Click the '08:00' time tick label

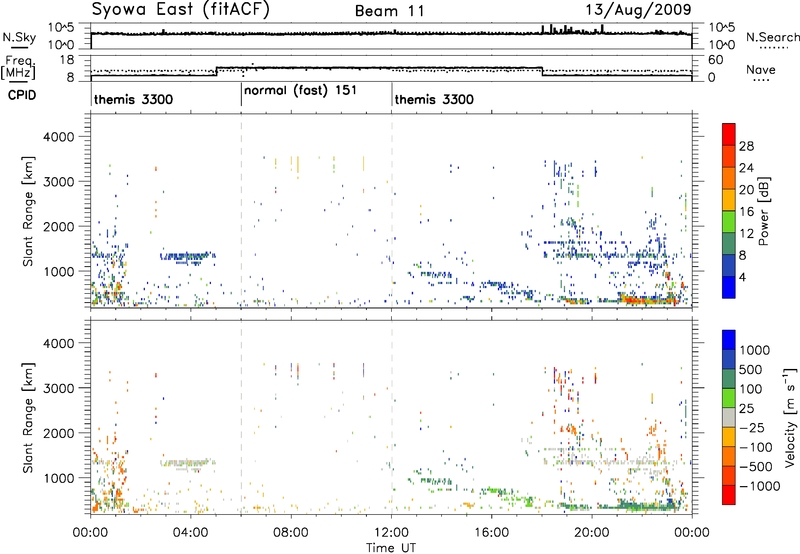[291, 533]
